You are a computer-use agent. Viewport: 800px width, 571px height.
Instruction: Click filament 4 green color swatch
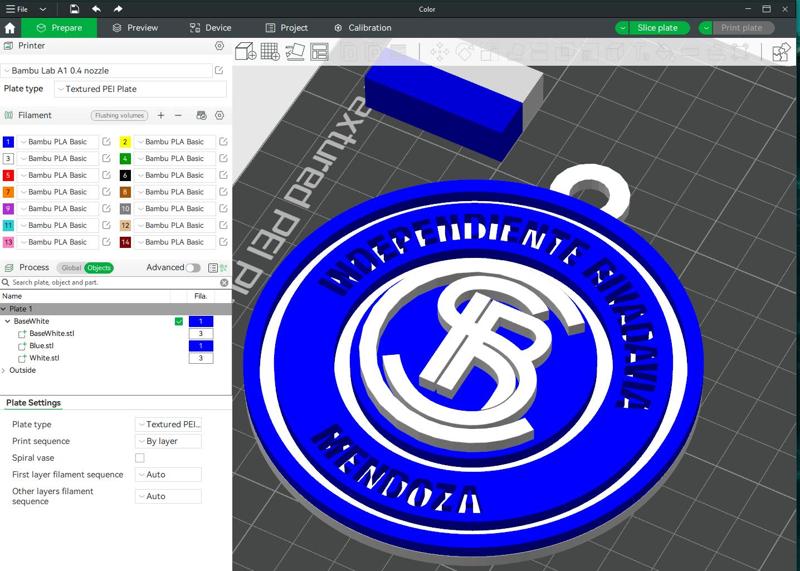click(x=125, y=158)
